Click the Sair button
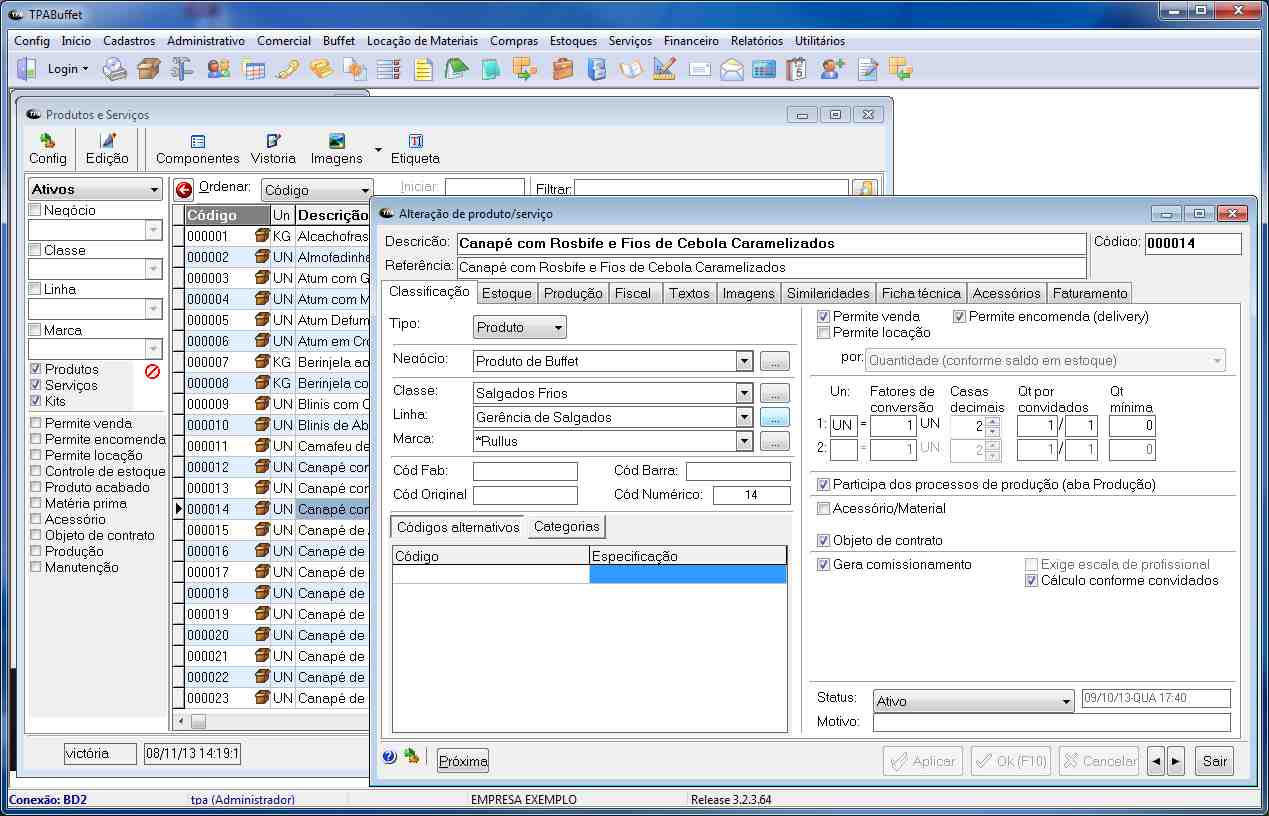 1214,761
